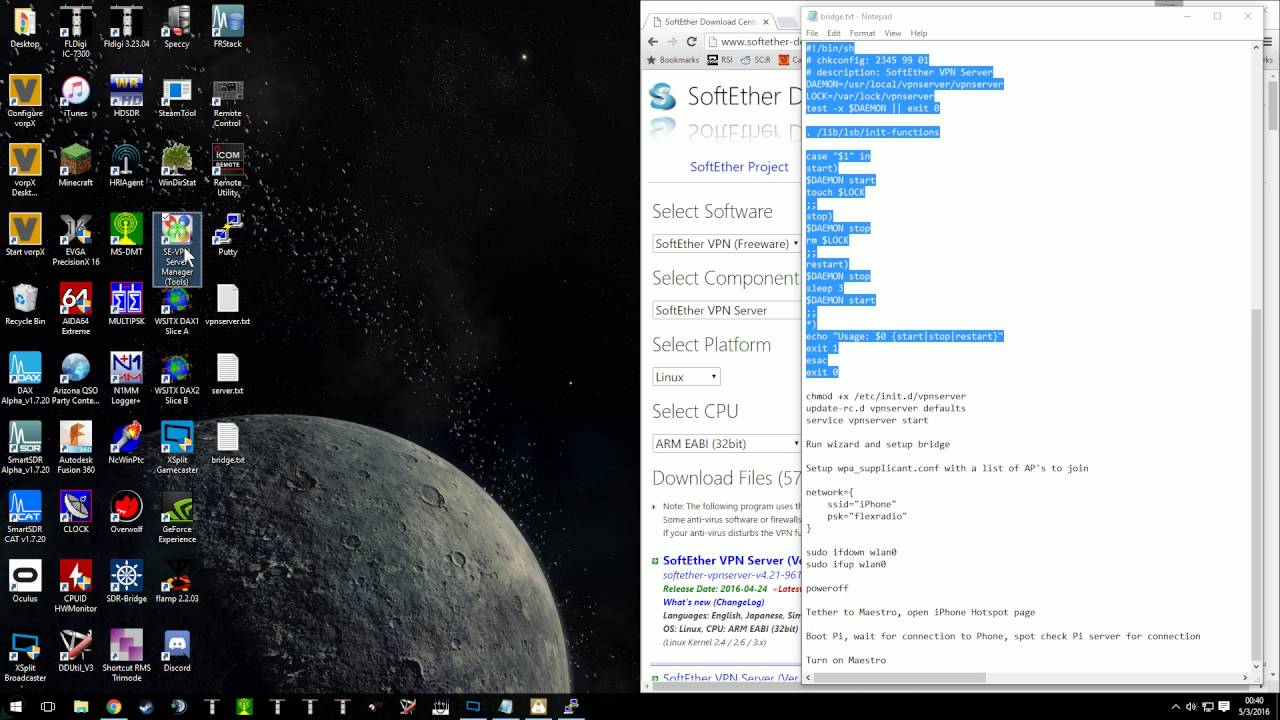This screenshot has height=720, width=1280.
Task: Open the Bookmarks folder in bookmarks bar
Action: (x=673, y=60)
